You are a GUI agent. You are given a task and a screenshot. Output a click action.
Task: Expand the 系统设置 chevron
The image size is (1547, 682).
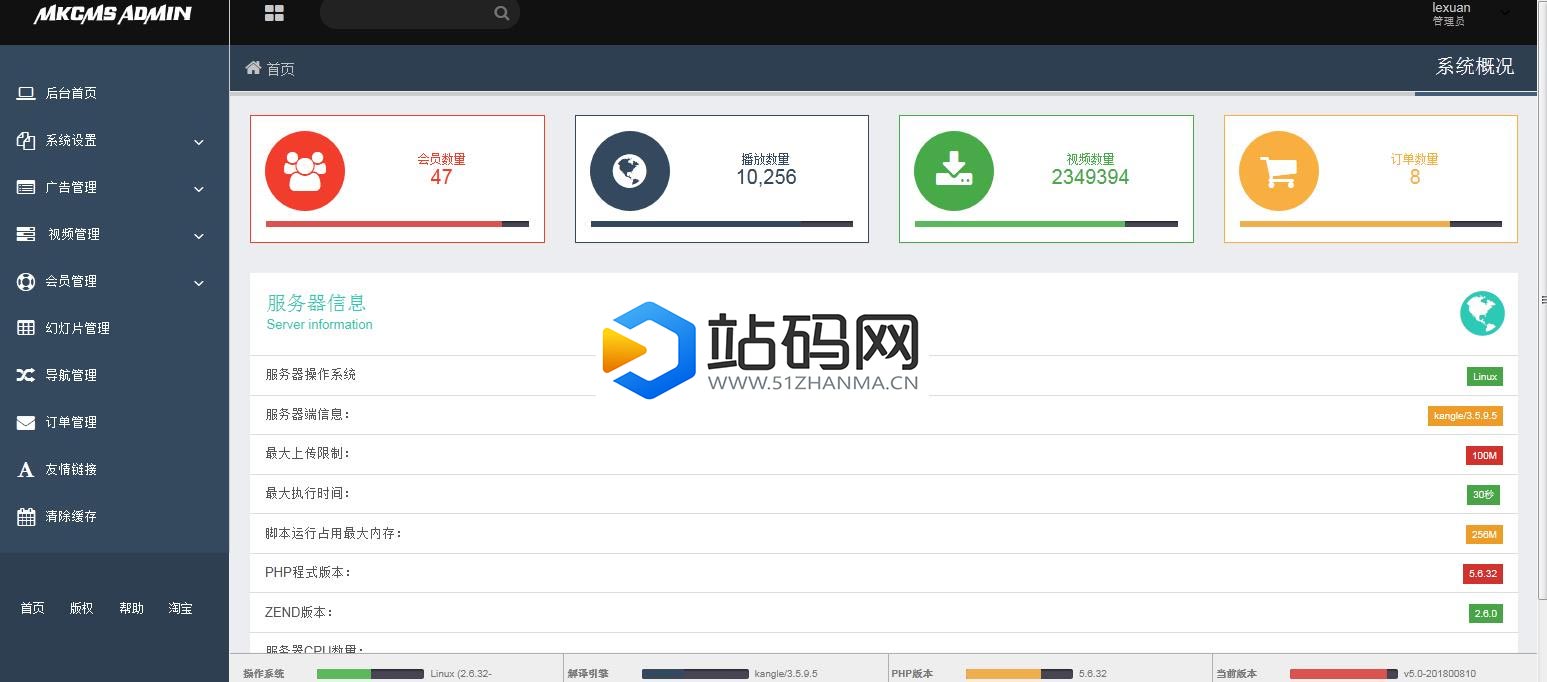pyautogui.click(x=199, y=142)
